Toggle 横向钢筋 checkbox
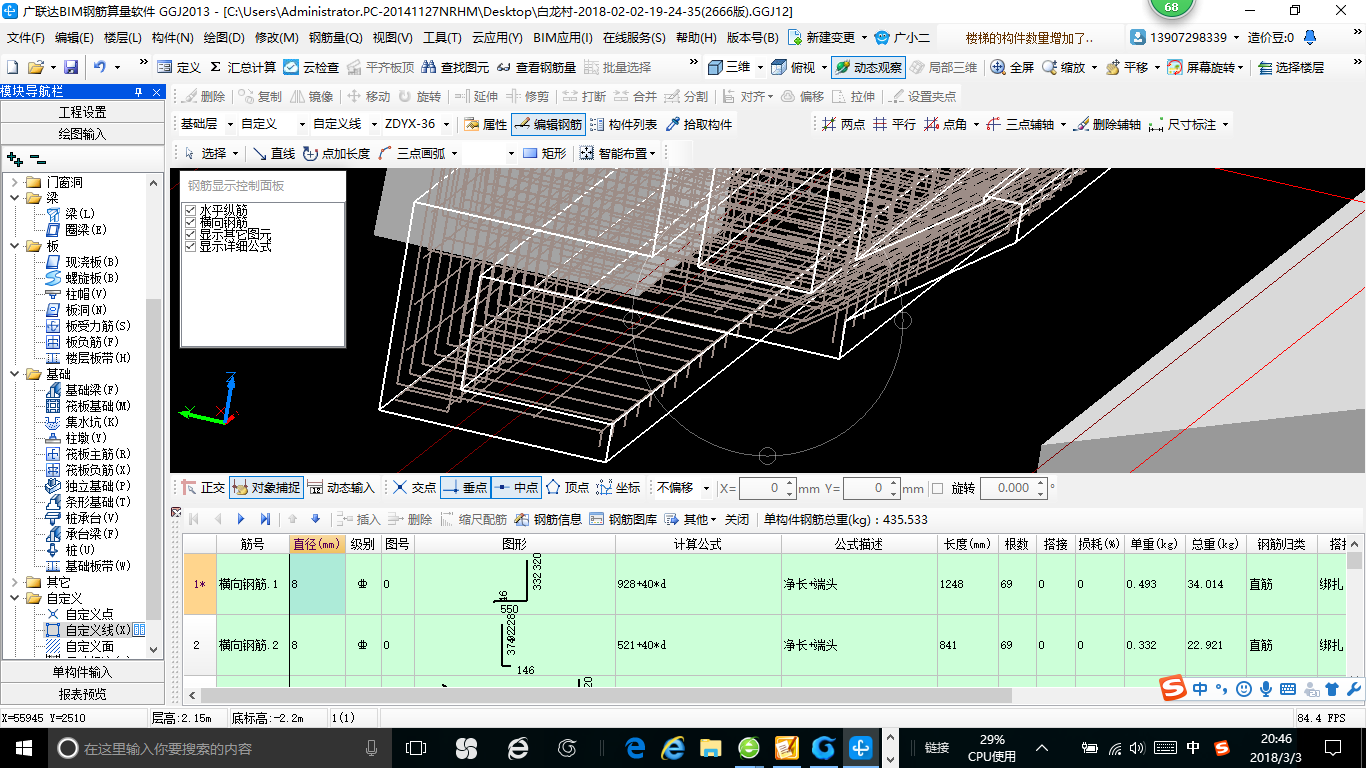 (190, 222)
